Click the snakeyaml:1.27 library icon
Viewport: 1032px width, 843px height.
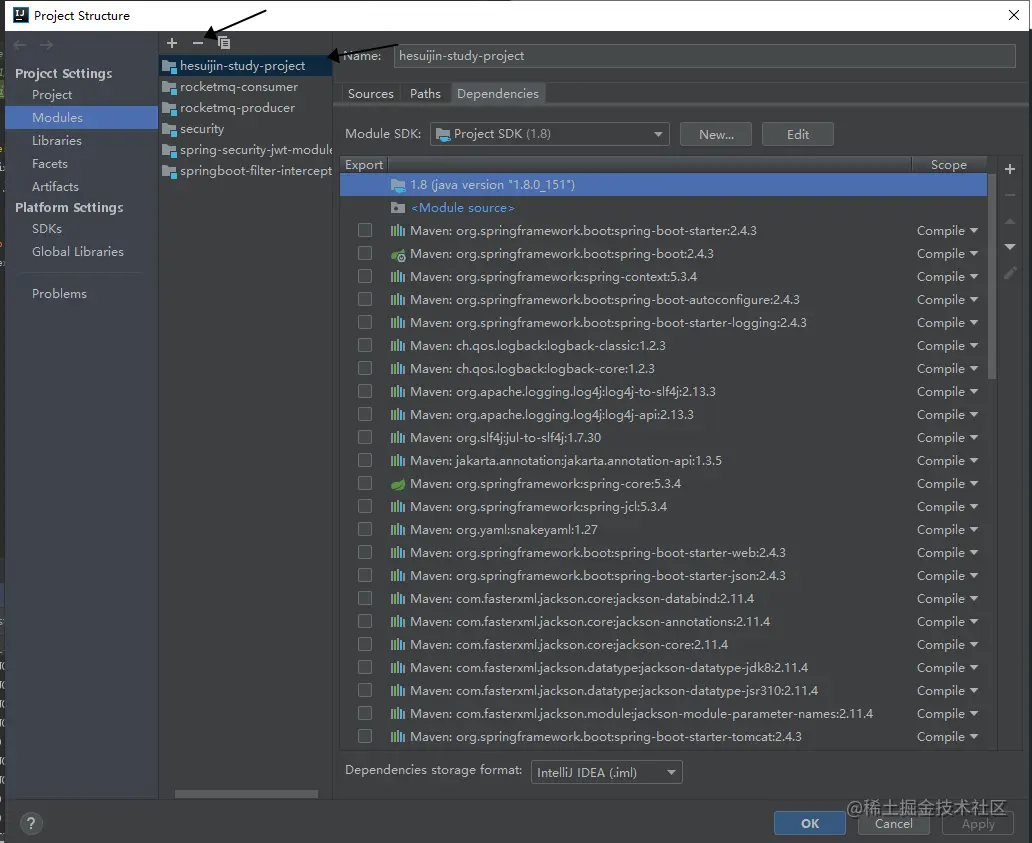click(x=398, y=530)
